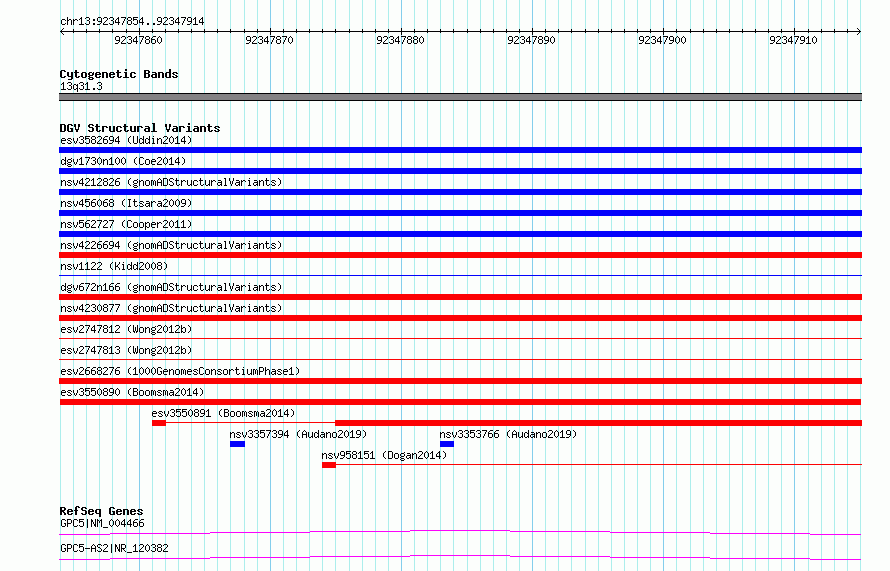This screenshot has height=571, width=890.
Task: Click the red bar under nsv4226694
Action: point(460,255)
